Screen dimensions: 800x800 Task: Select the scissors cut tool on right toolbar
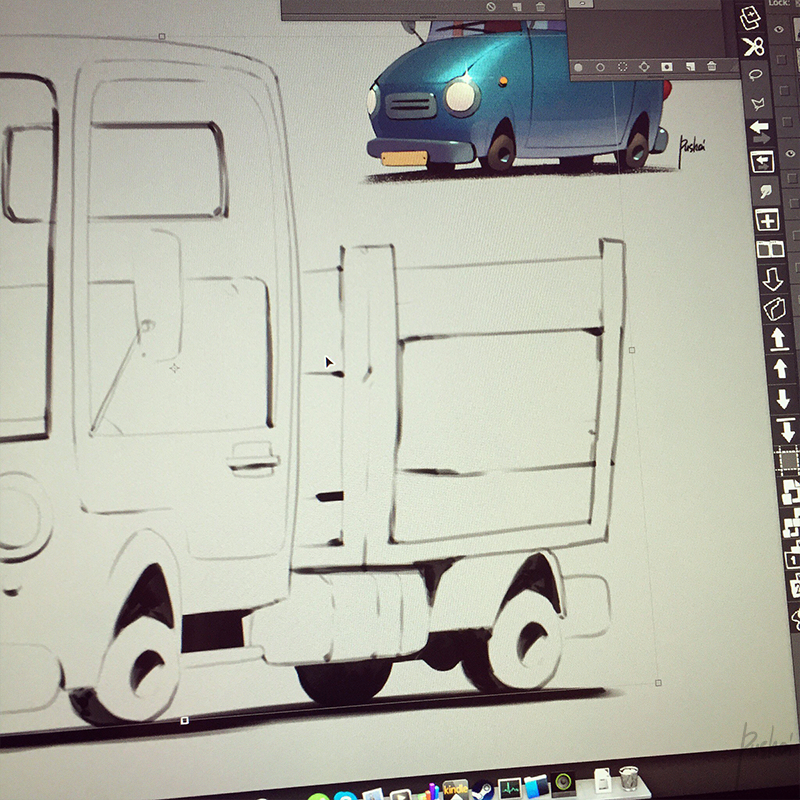point(752,47)
